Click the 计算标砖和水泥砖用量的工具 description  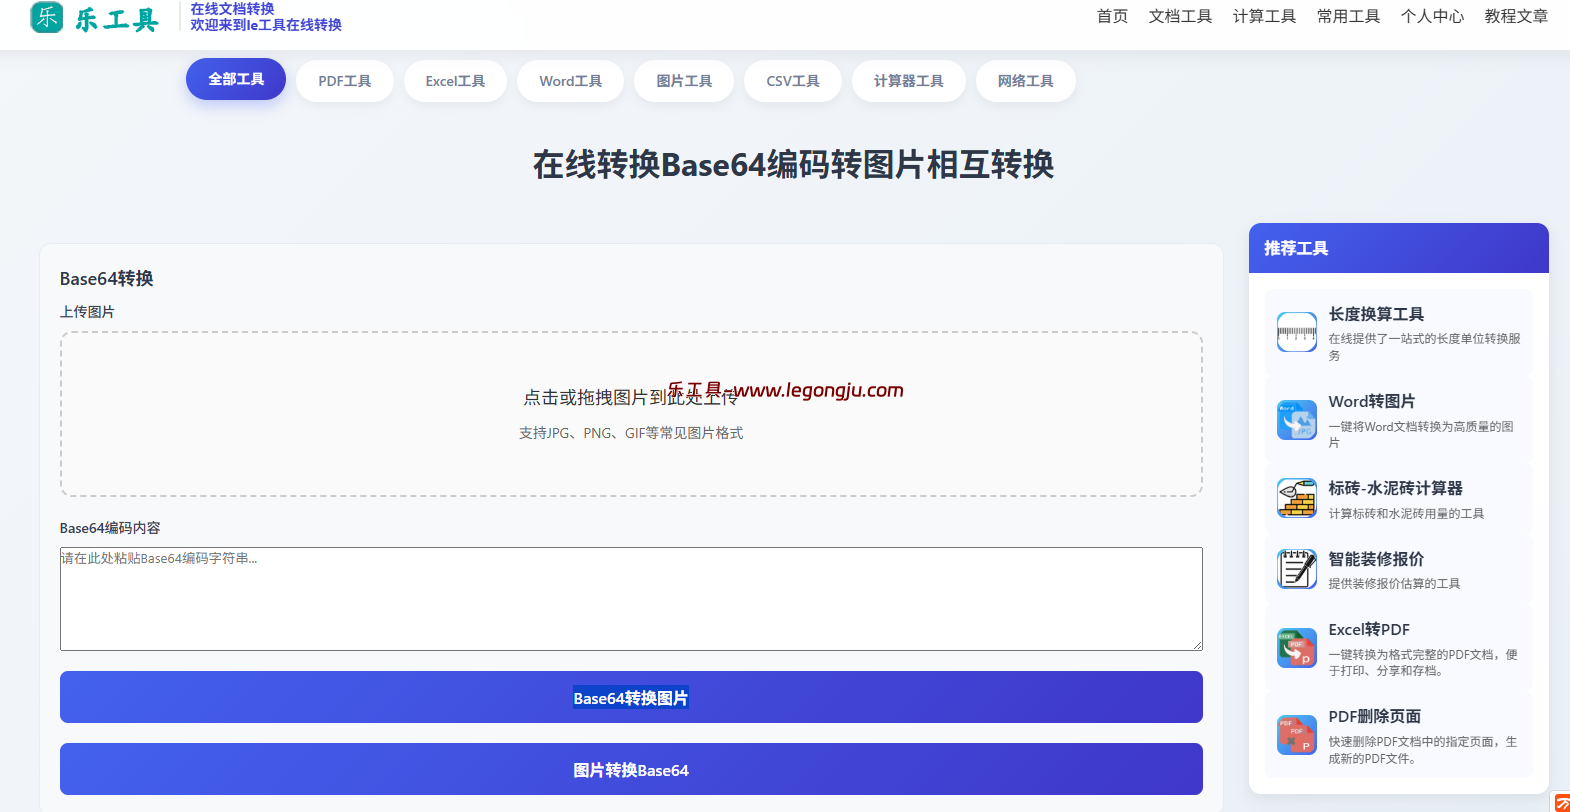coord(1406,514)
